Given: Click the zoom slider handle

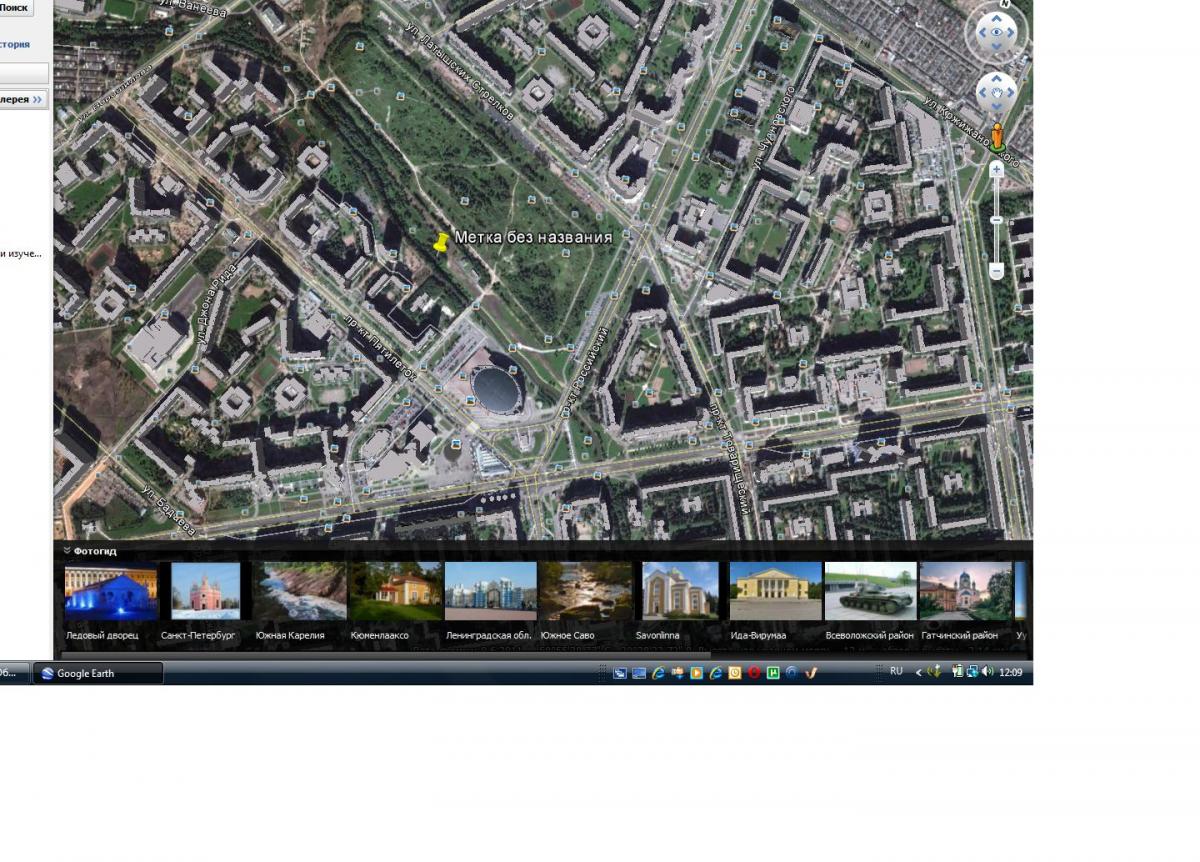Looking at the screenshot, I should pos(996,220).
